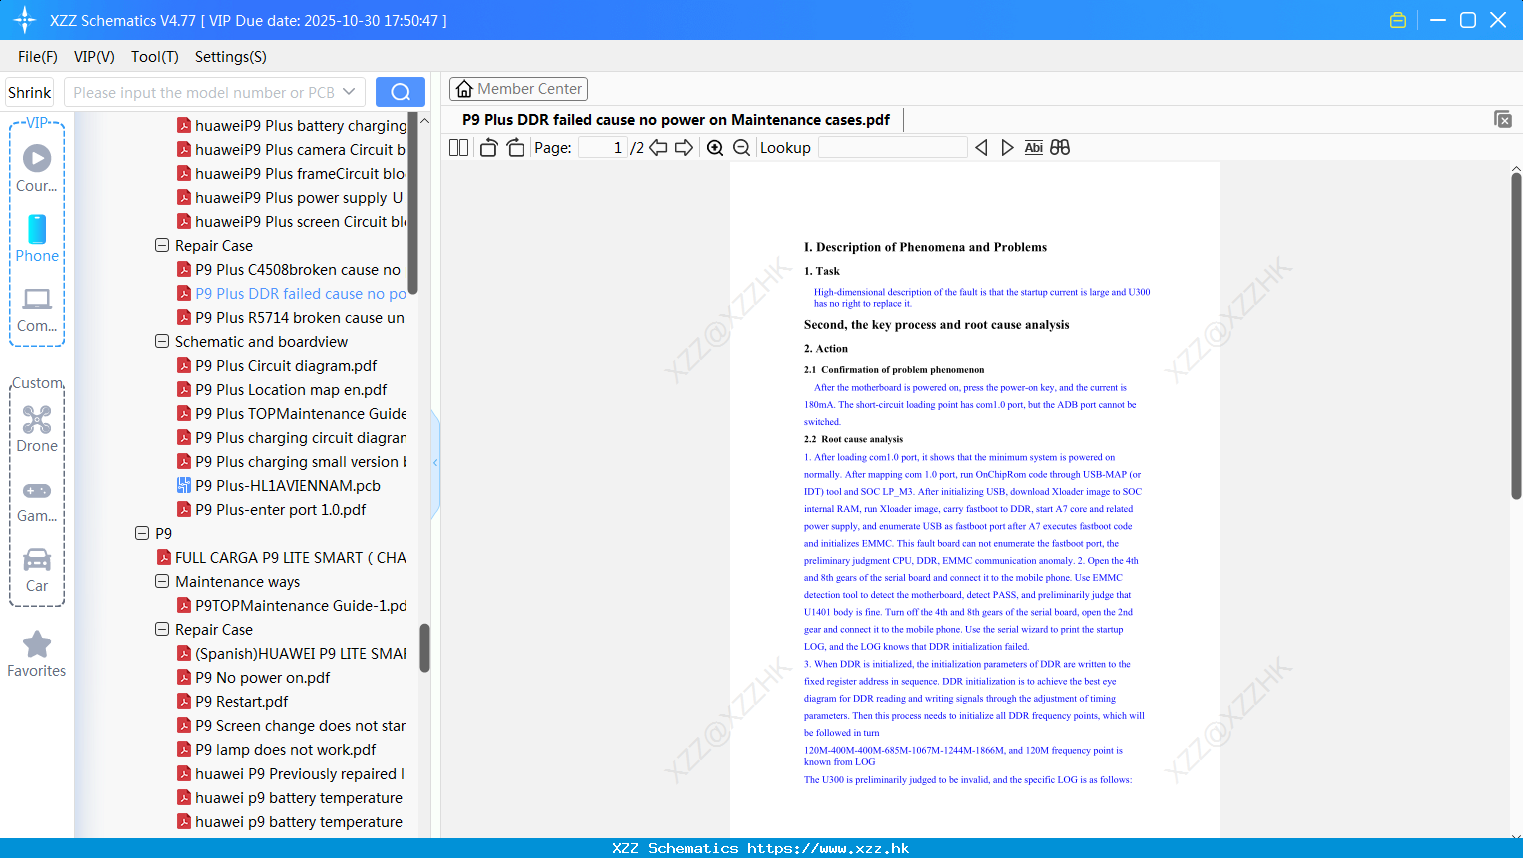Open the Settings(S) menu
The height and width of the screenshot is (858, 1523).
click(231, 57)
